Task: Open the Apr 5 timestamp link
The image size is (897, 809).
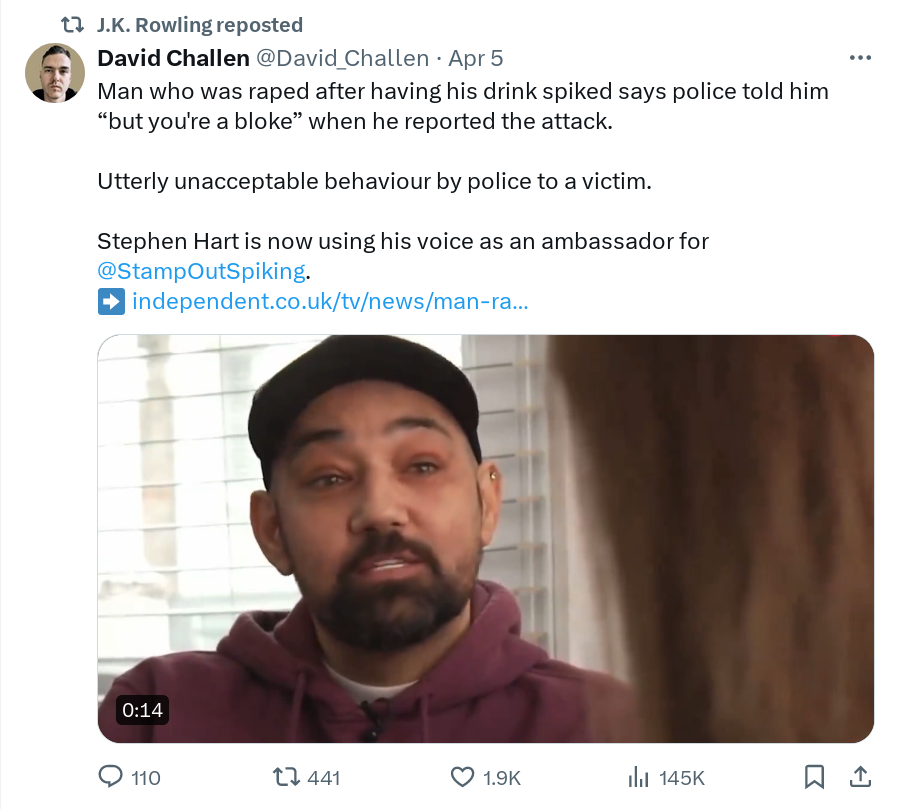Action: (x=475, y=58)
